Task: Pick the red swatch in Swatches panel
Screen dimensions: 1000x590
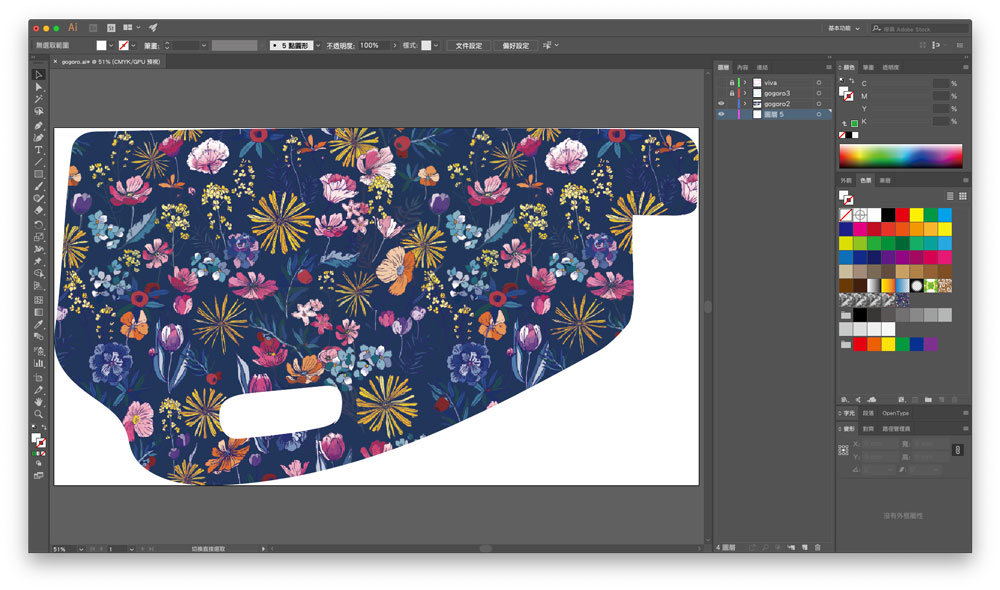Action: (x=902, y=215)
